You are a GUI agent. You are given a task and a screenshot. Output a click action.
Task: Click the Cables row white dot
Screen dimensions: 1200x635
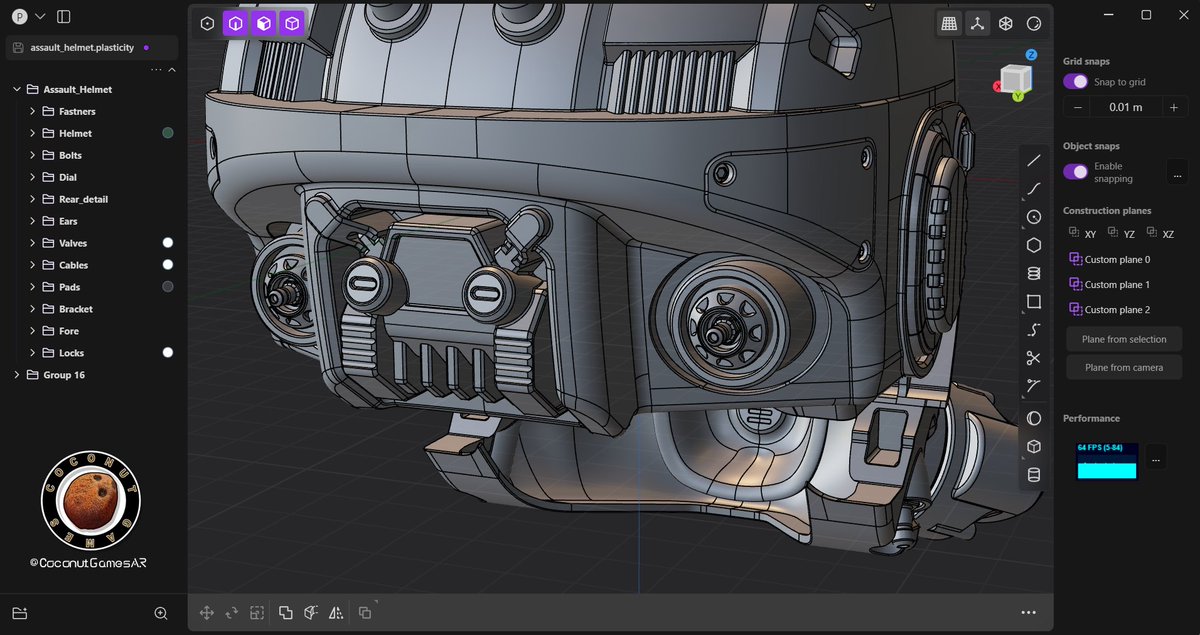click(x=168, y=265)
